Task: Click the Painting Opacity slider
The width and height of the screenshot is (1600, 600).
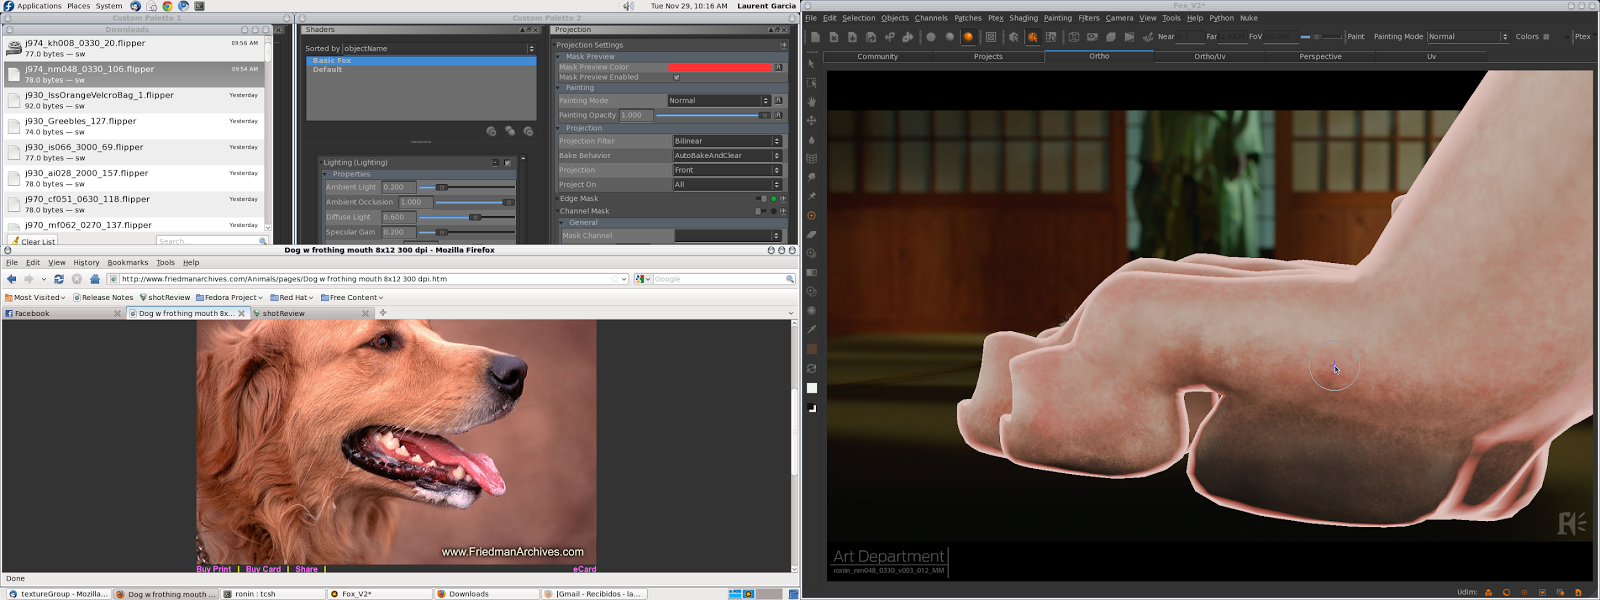Action: coord(714,115)
